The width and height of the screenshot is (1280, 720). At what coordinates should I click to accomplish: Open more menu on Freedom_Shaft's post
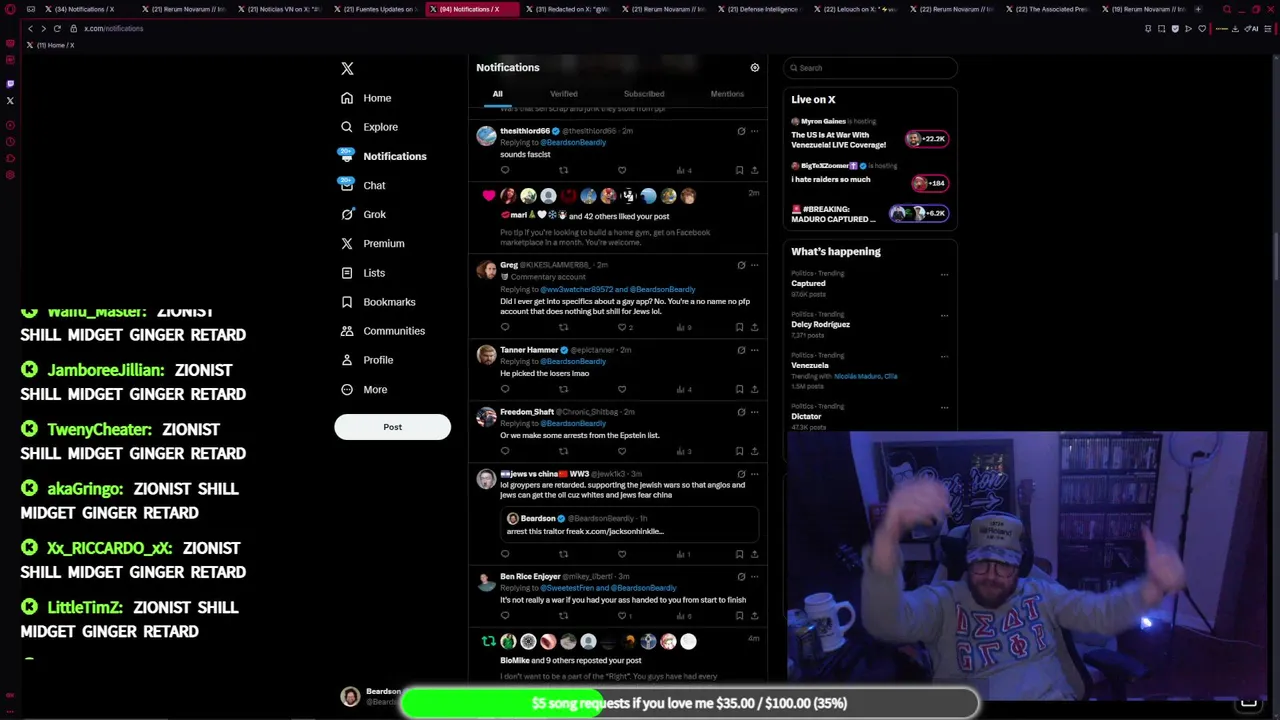(754, 412)
